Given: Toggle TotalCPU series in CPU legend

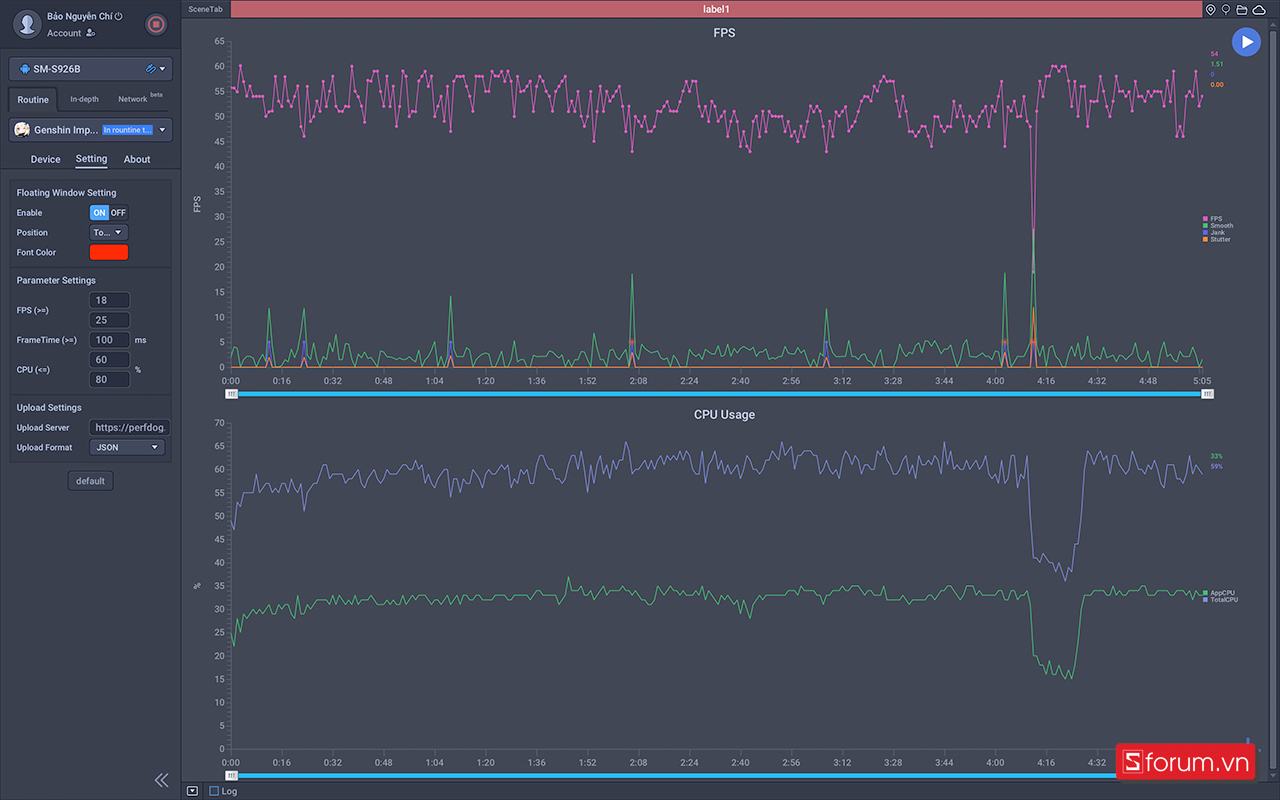Looking at the screenshot, I should (x=1207, y=600).
